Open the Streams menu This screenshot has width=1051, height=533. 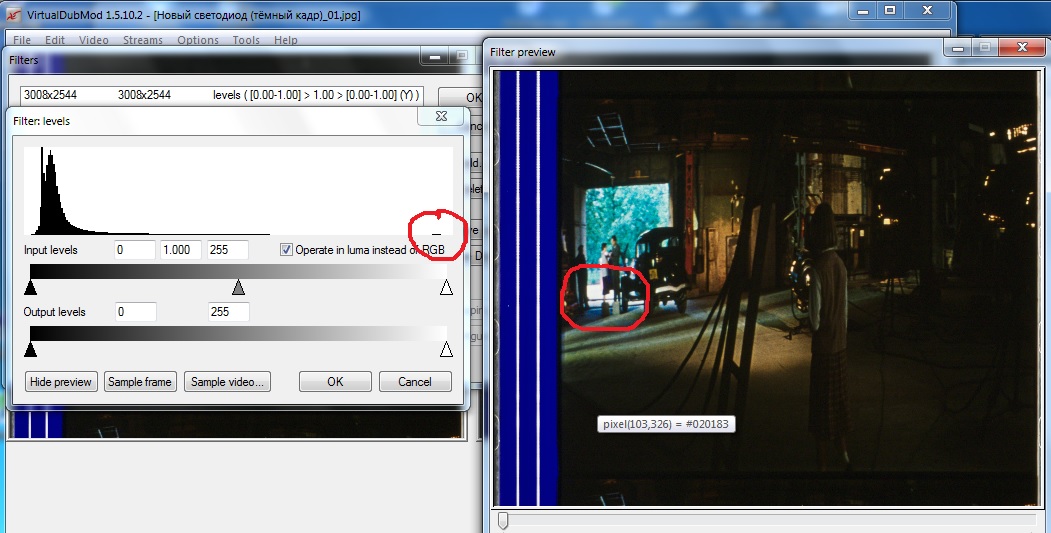[143, 40]
